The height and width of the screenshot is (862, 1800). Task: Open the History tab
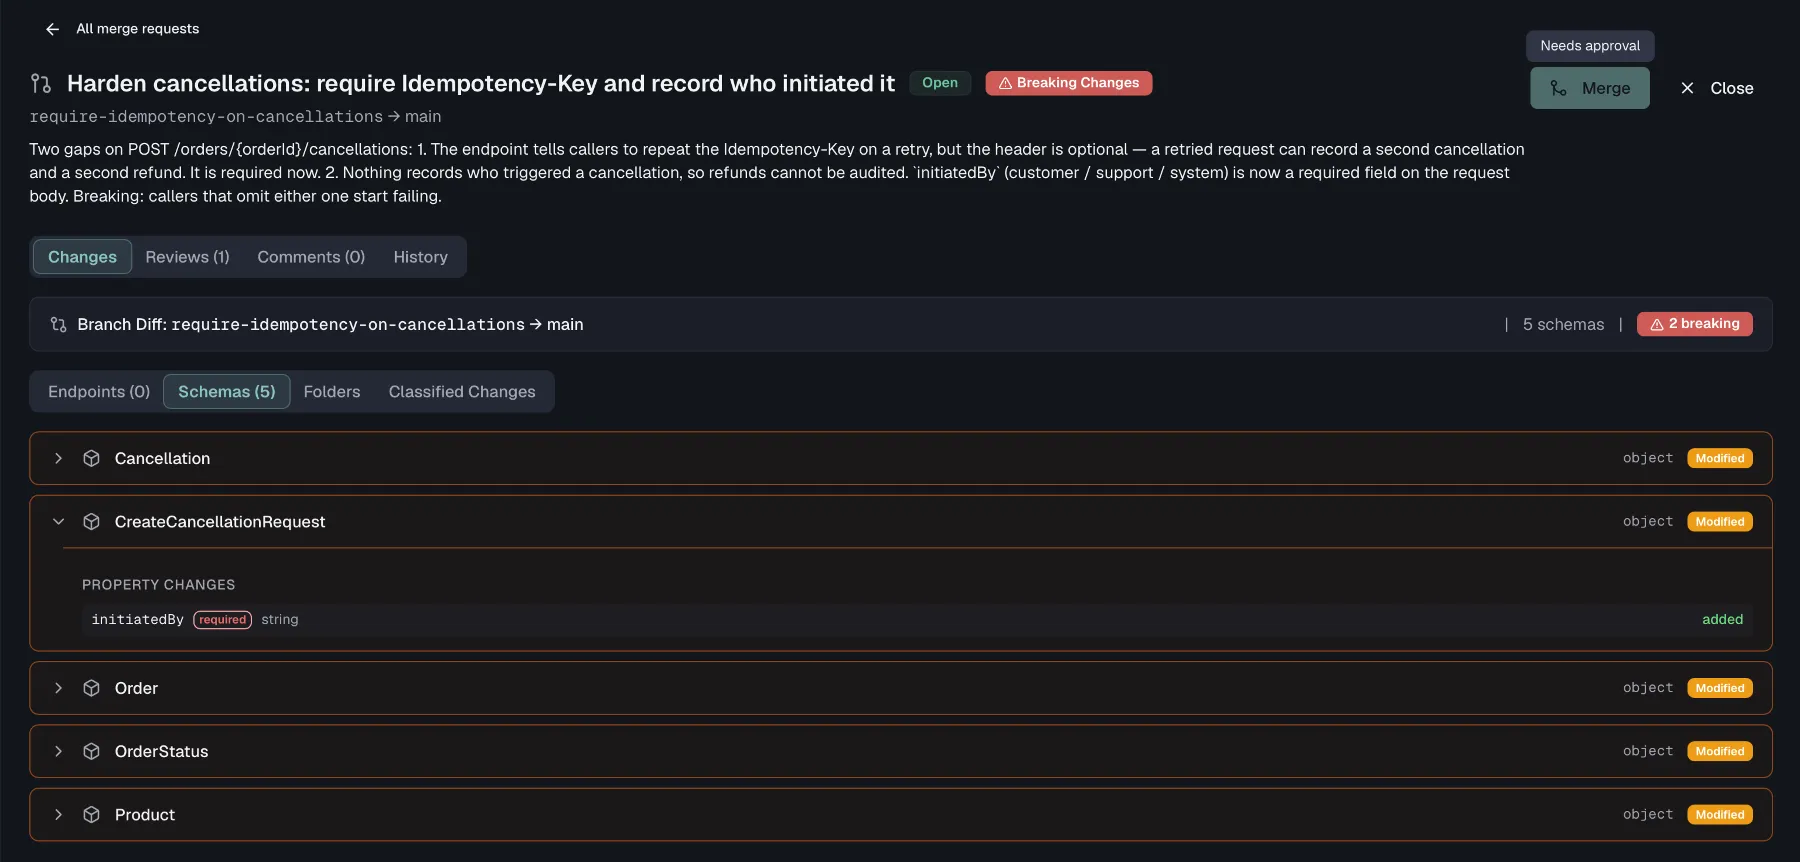[x=420, y=257]
